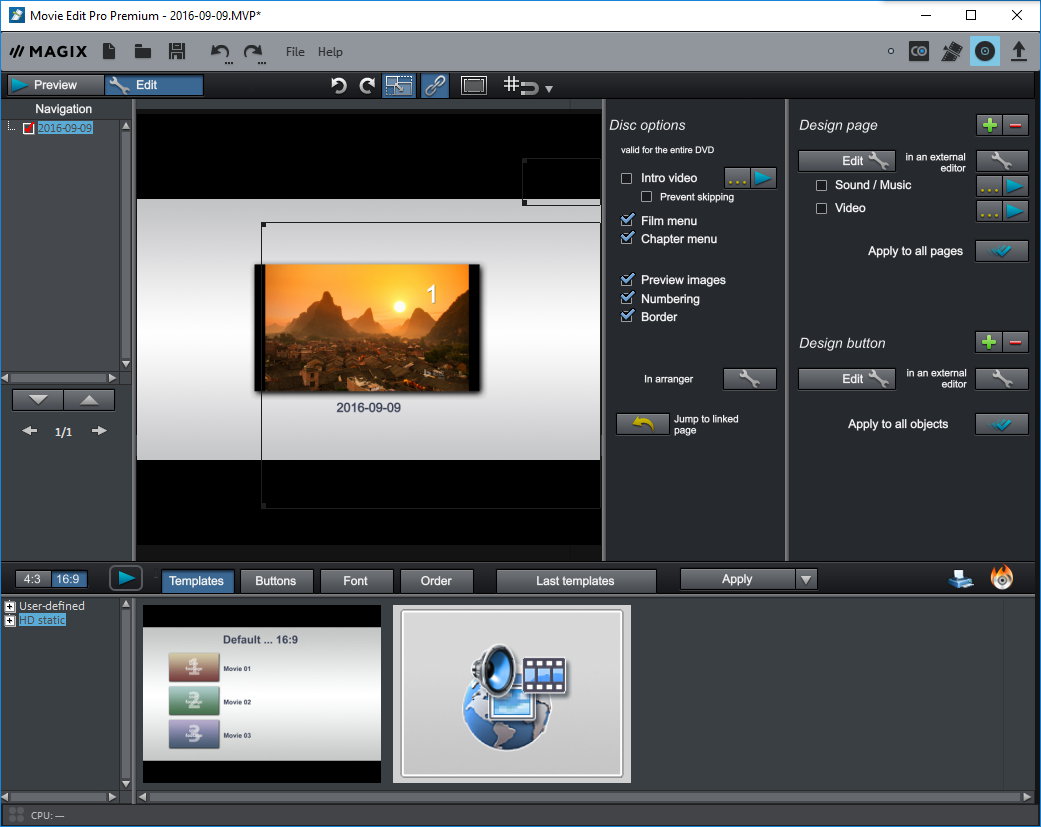Screen dimensions: 1041x827
Task: Click the Last templates button
Action: pos(575,581)
